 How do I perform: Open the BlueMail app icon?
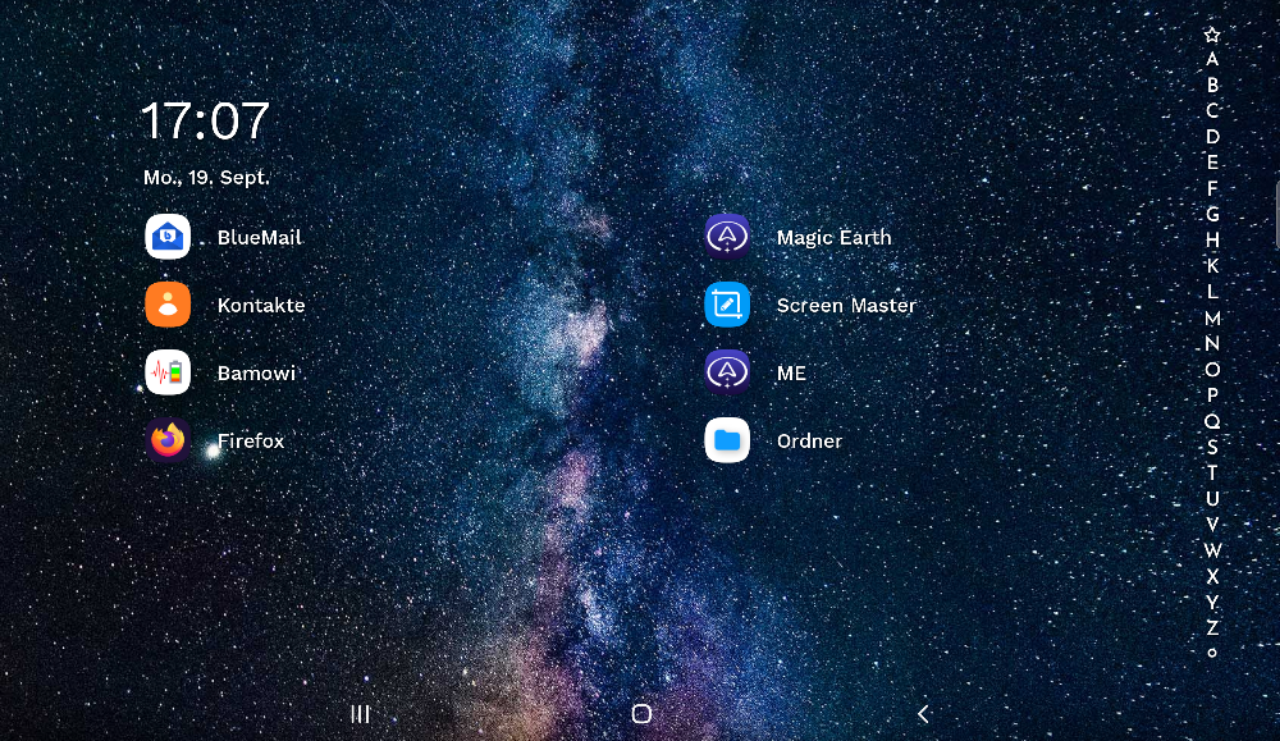click(168, 237)
